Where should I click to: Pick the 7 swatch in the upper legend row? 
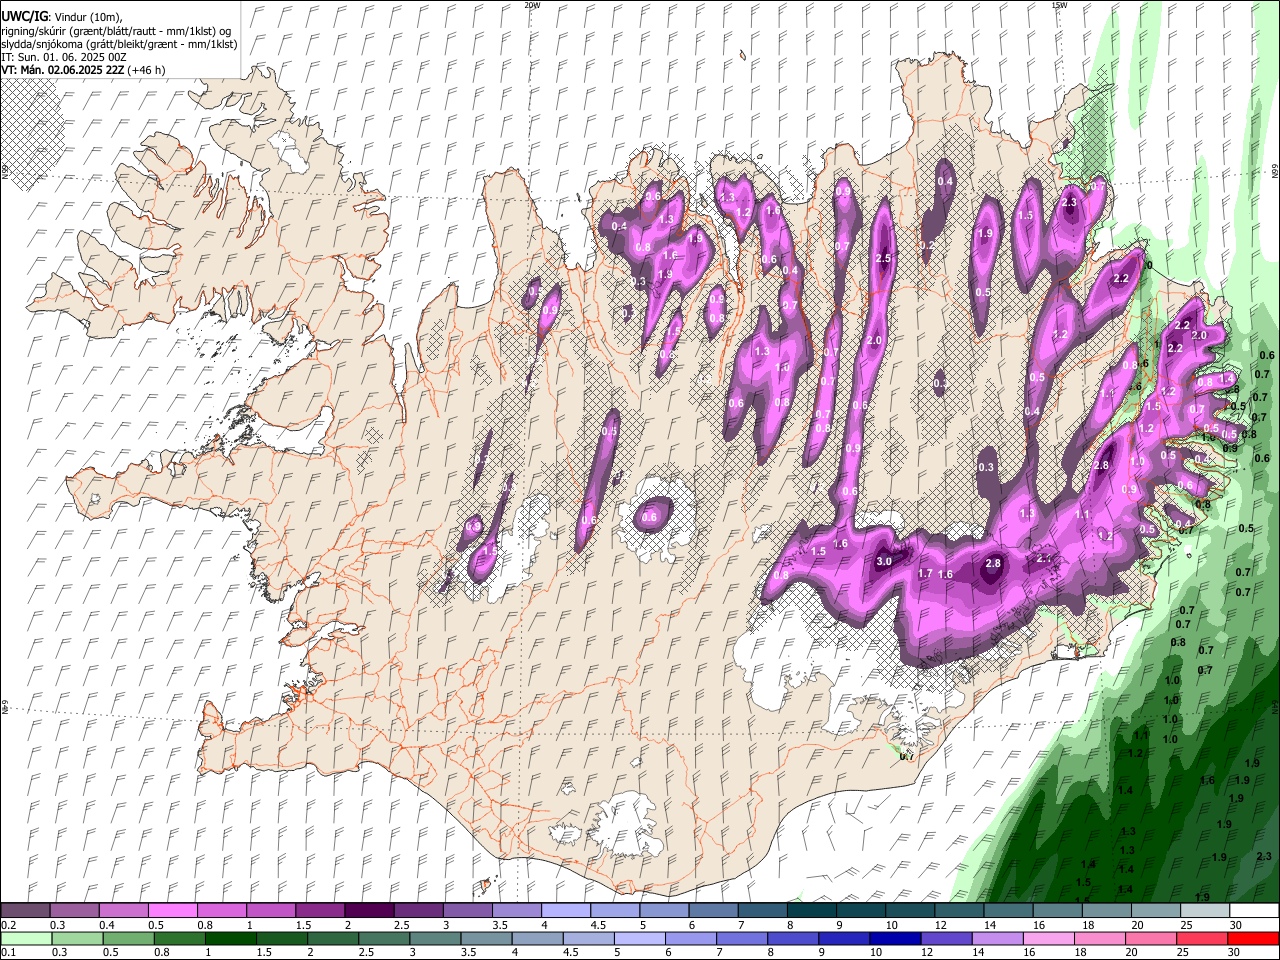762,911
